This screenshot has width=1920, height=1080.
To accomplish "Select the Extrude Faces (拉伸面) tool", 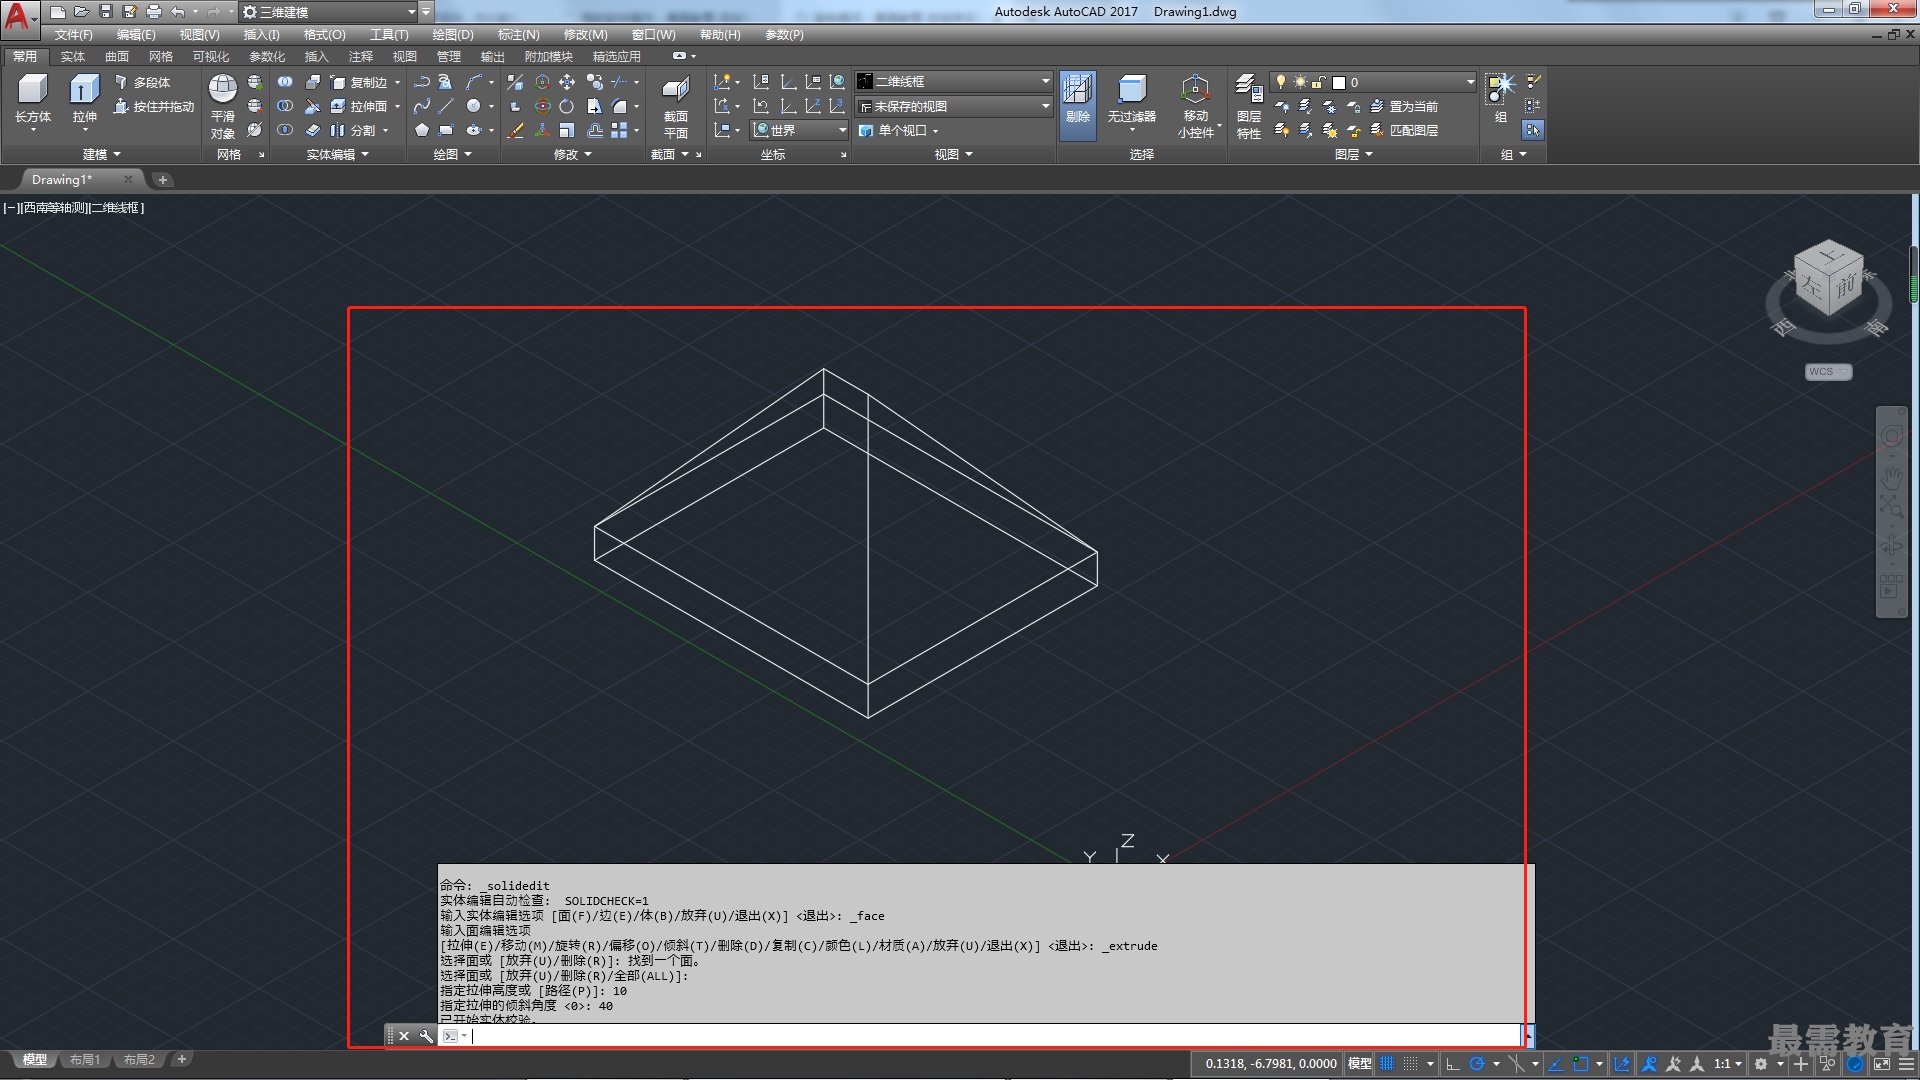I will pyautogui.click(x=360, y=106).
